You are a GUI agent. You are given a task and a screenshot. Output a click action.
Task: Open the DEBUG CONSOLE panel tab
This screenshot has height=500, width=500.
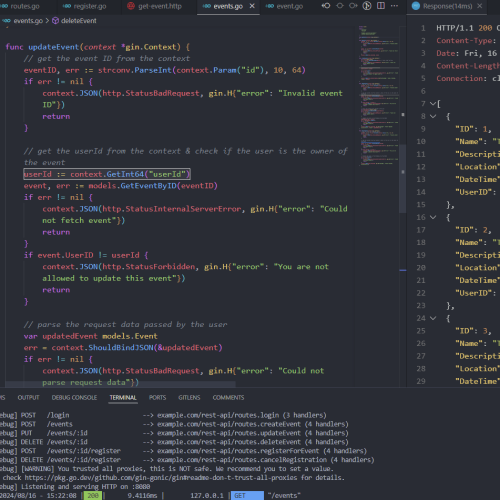(x=74, y=398)
